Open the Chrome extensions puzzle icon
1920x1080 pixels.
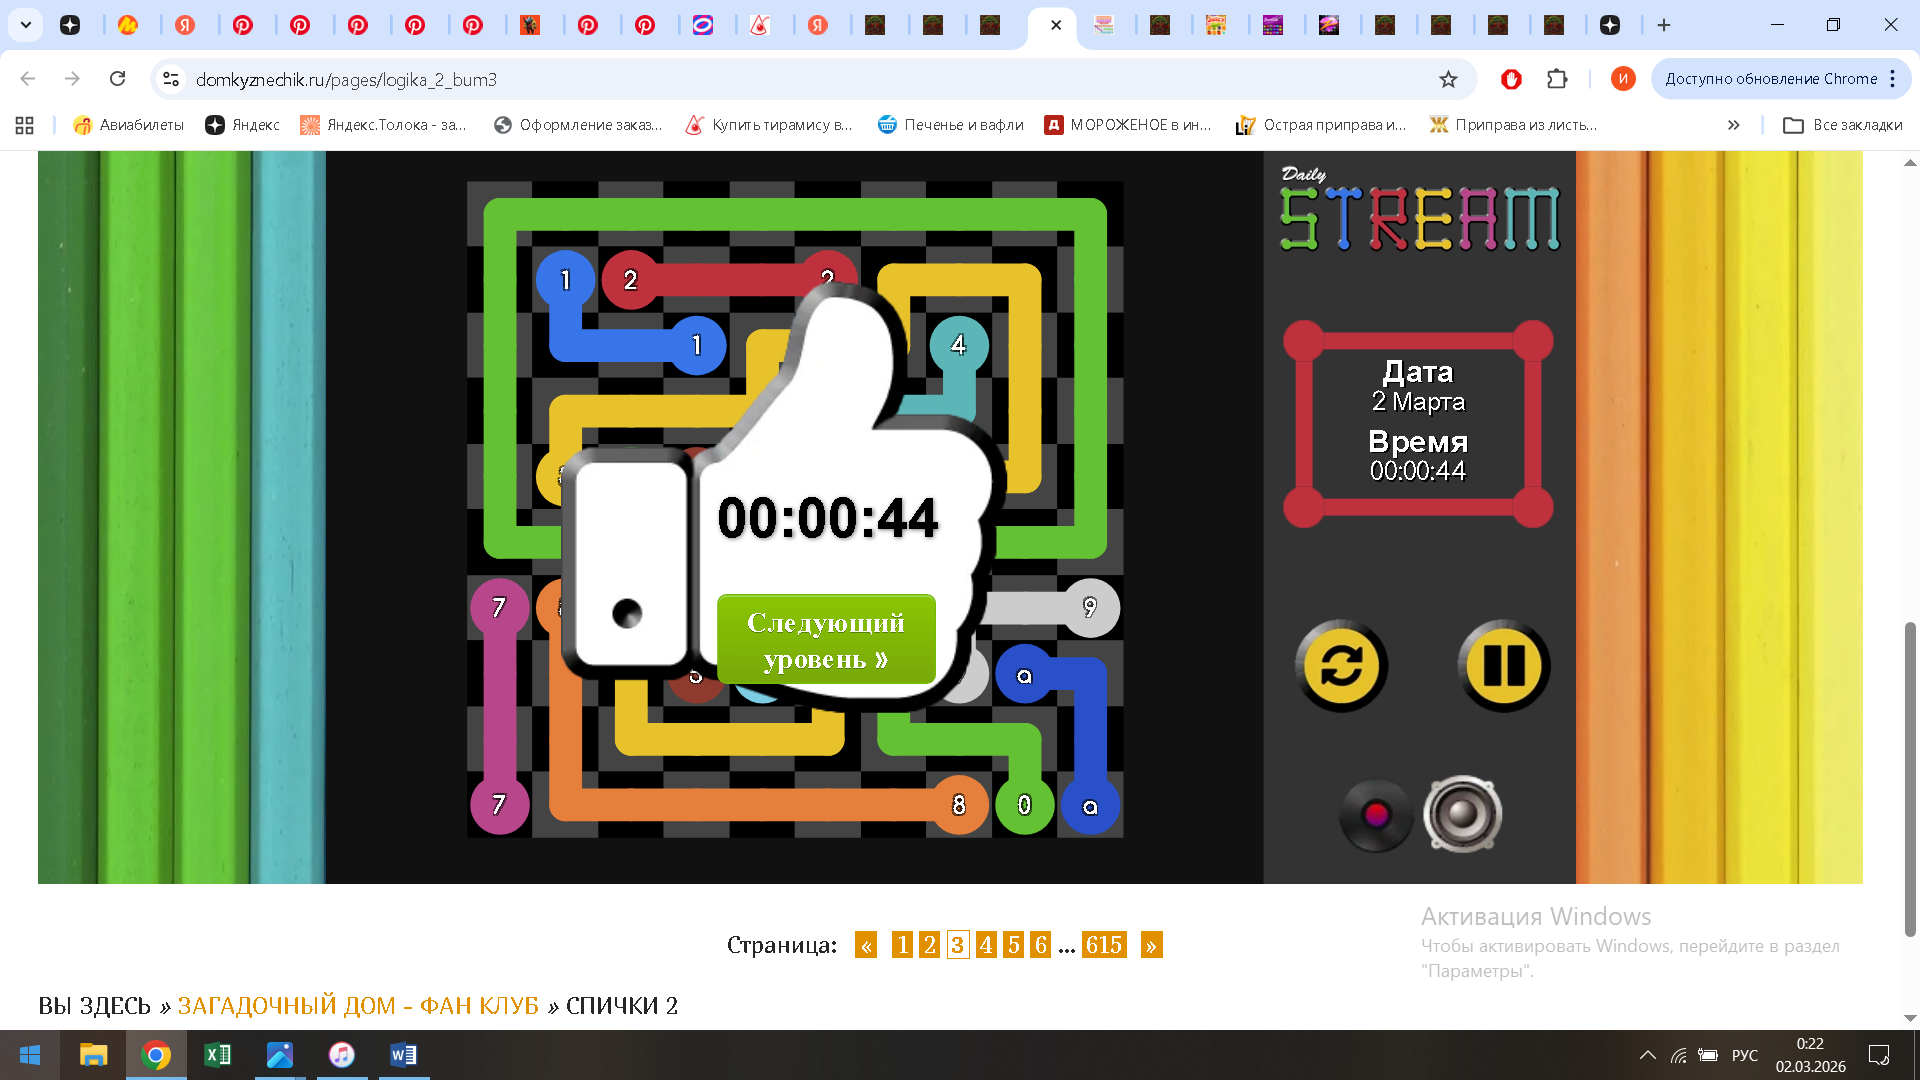tap(1557, 79)
